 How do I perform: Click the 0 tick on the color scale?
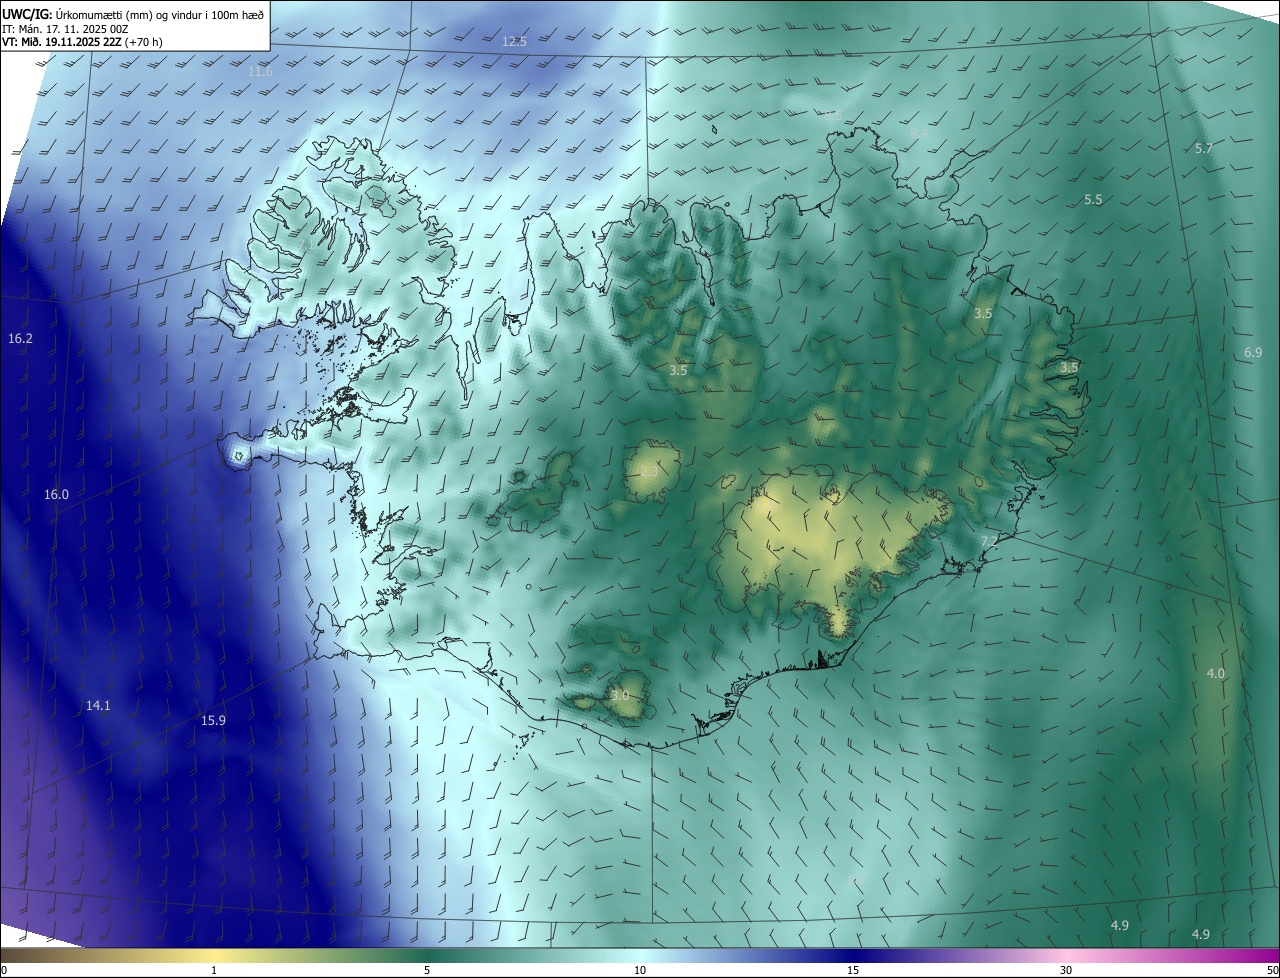(3, 970)
